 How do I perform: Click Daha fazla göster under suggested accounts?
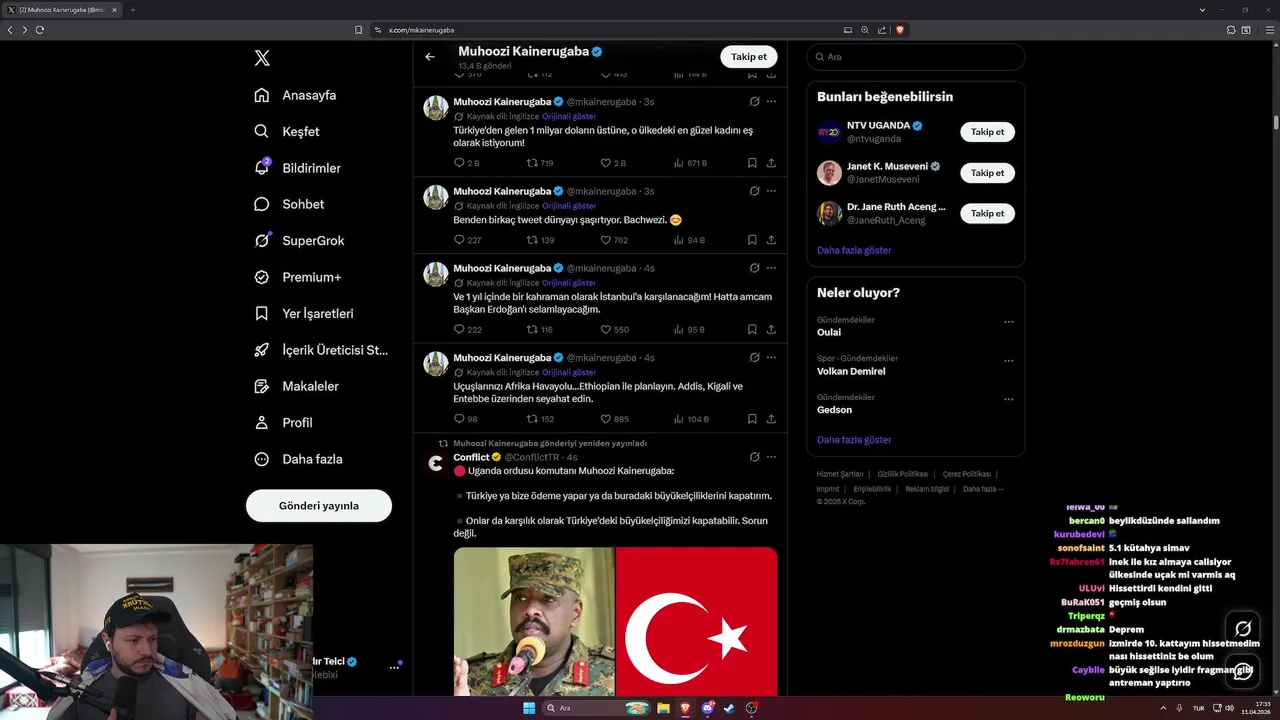click(x=854, y=250)
